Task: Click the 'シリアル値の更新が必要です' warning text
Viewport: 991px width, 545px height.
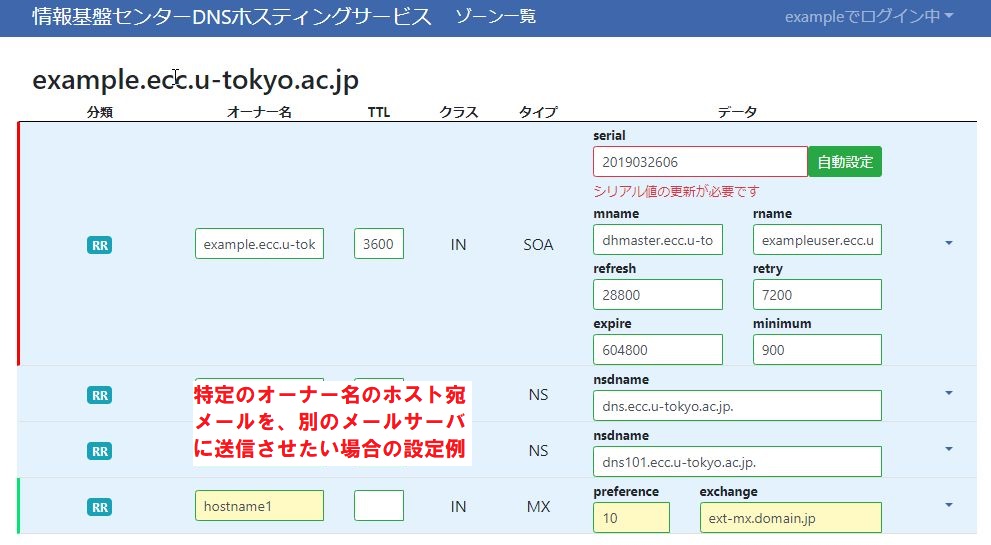Action: pos(676,191)
